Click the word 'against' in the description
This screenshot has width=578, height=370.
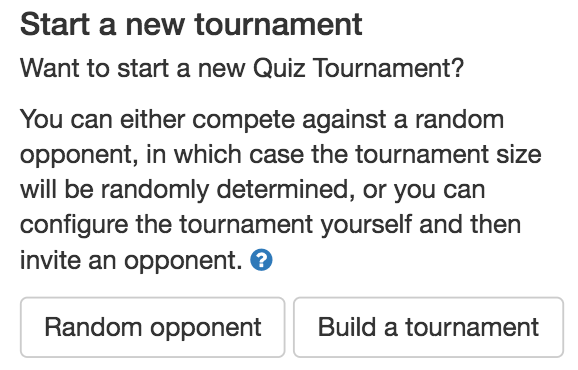(x=344, y=121)
